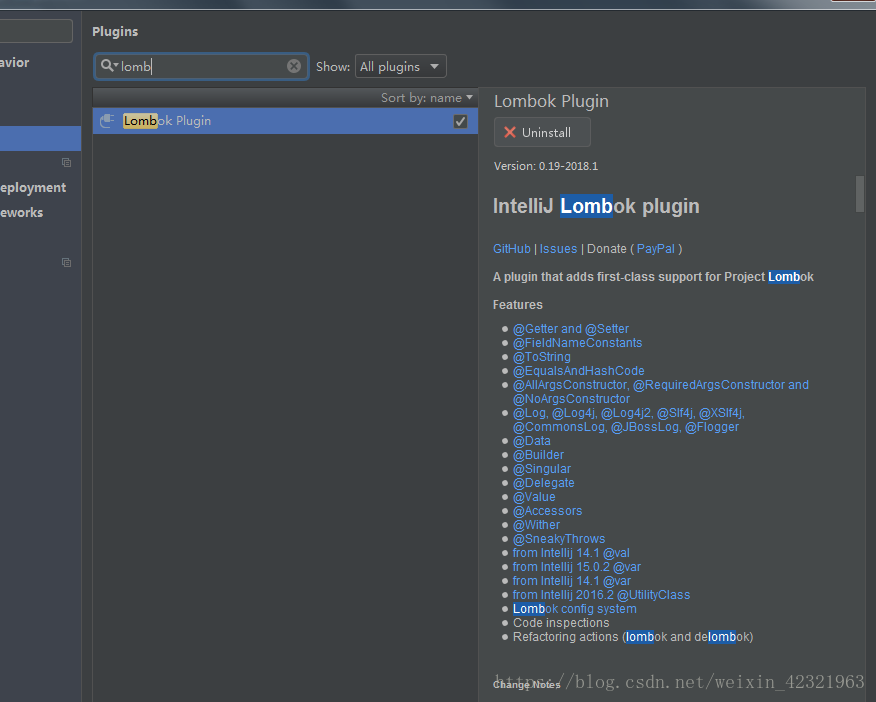
Task: Click the red X icon on Uninstall
Action: [x=510, y=132]
